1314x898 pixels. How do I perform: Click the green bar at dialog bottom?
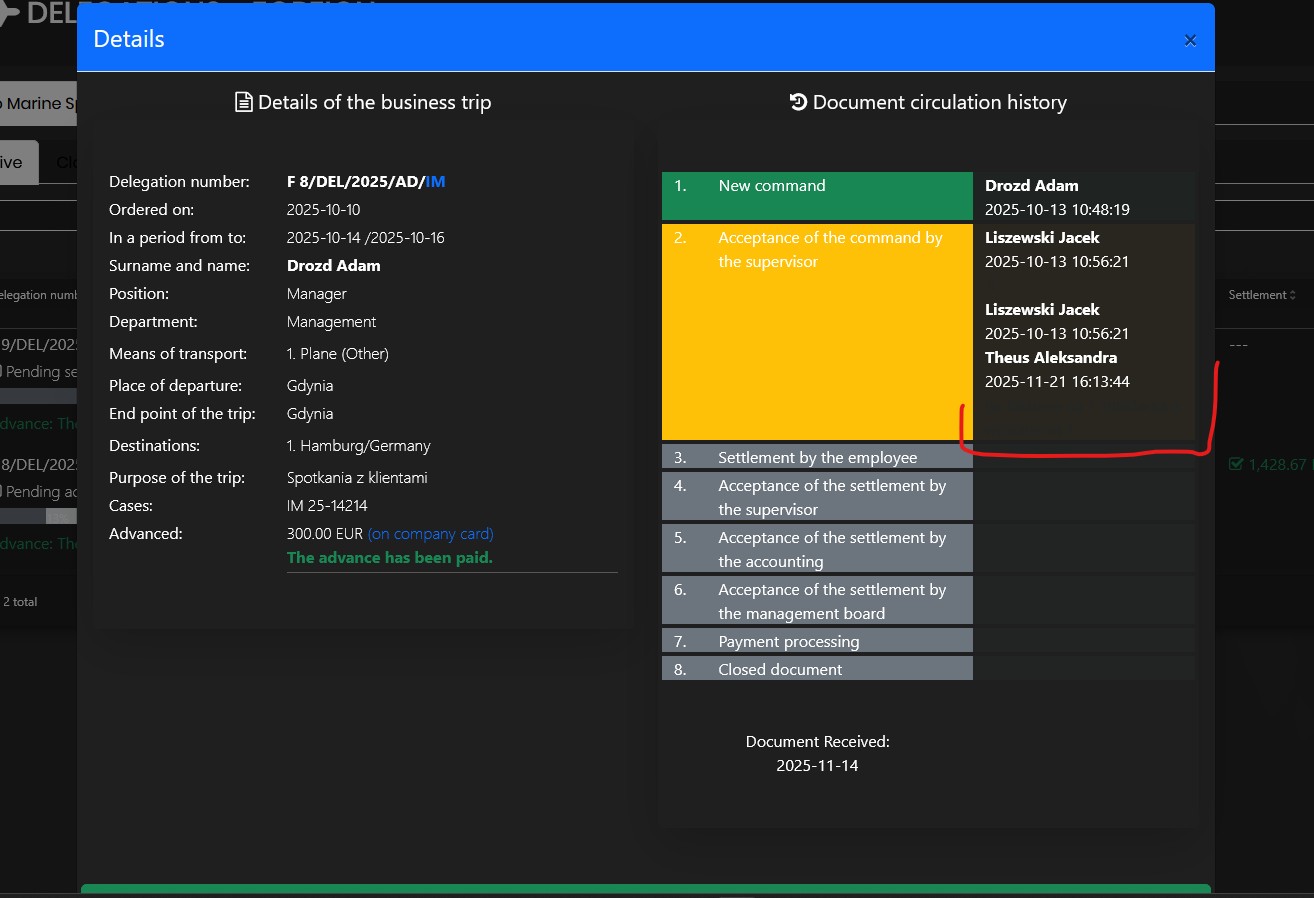(645, 890)
